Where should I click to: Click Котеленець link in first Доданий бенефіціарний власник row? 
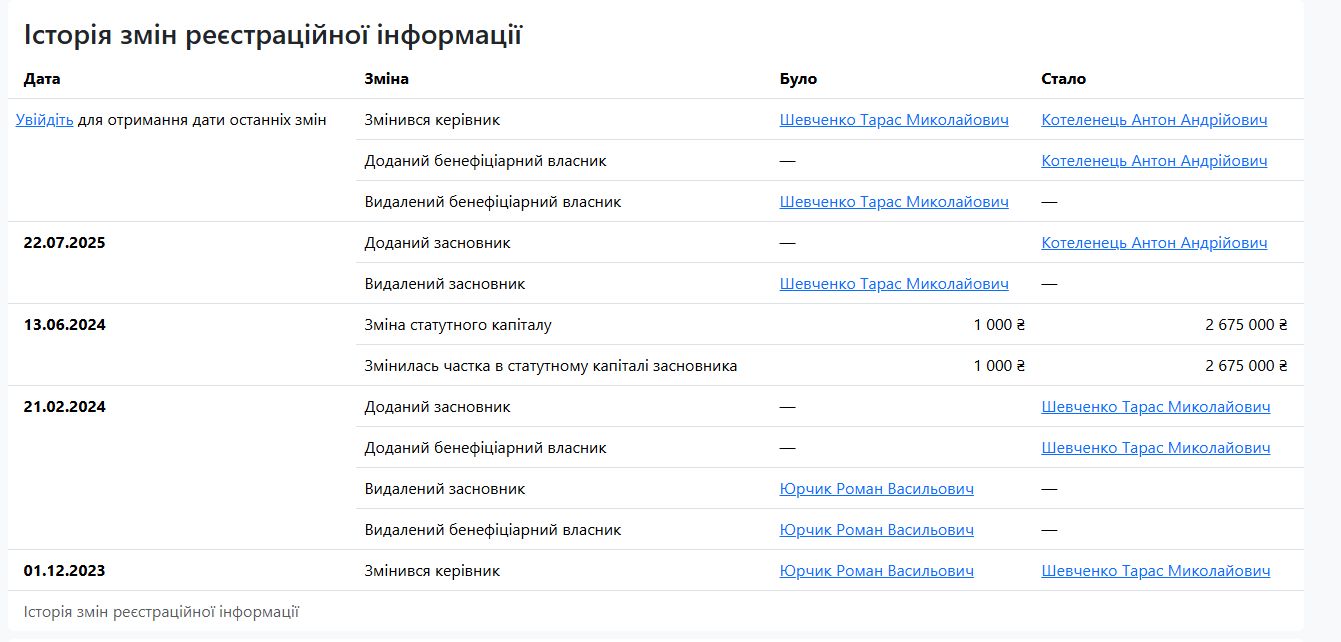click(1154, 161)
